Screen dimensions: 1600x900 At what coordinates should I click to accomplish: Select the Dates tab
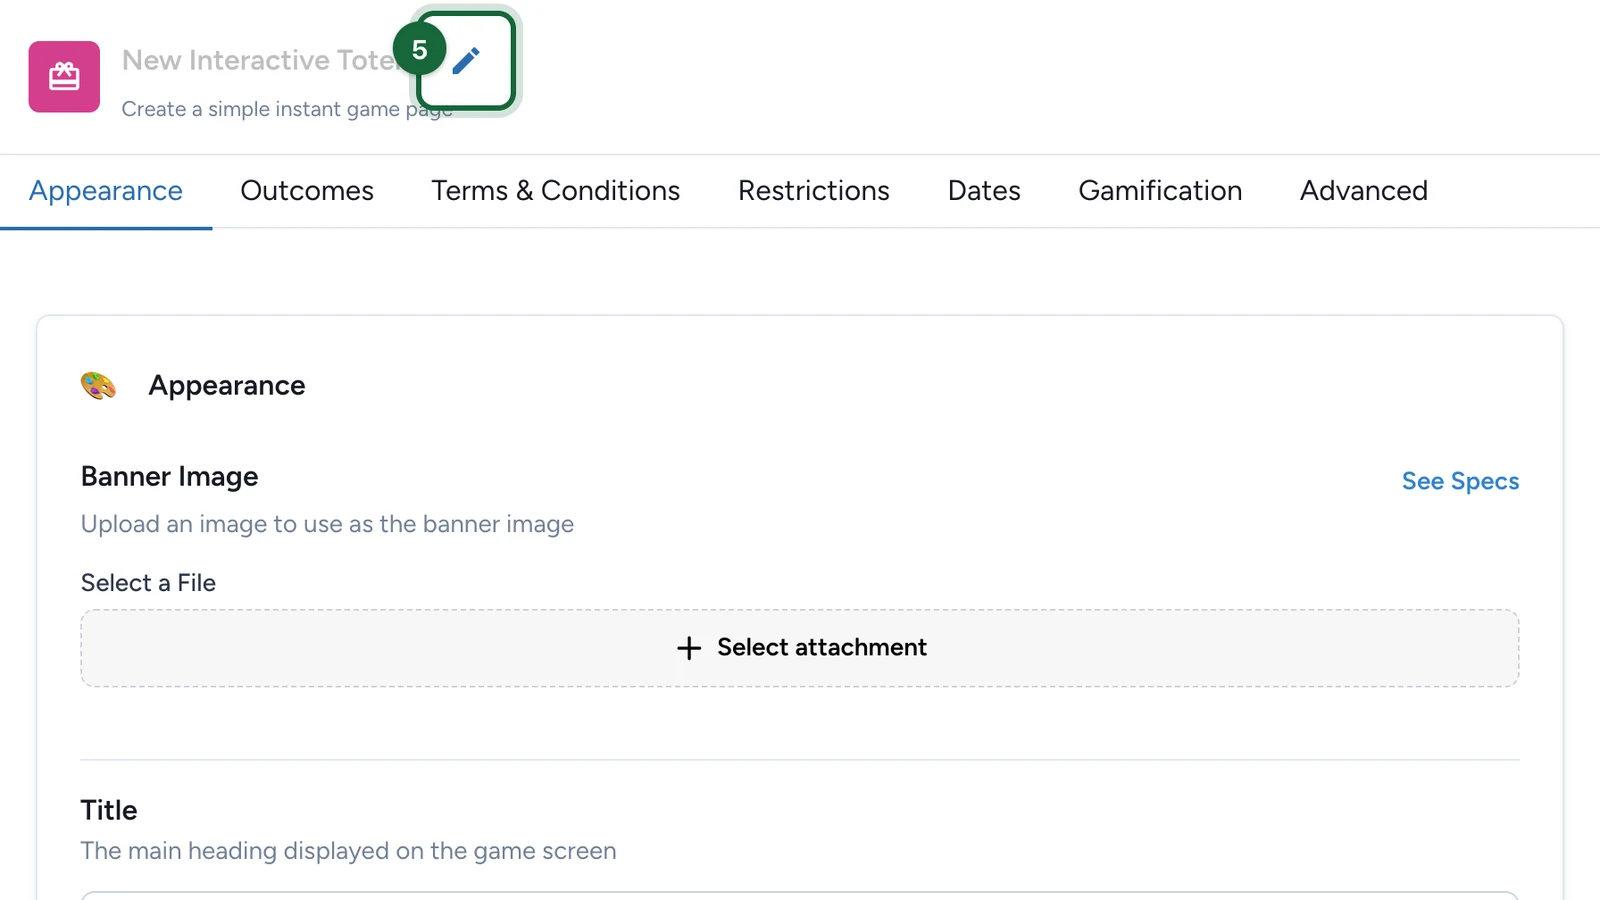pyautogui.click(x=984, y=191)
